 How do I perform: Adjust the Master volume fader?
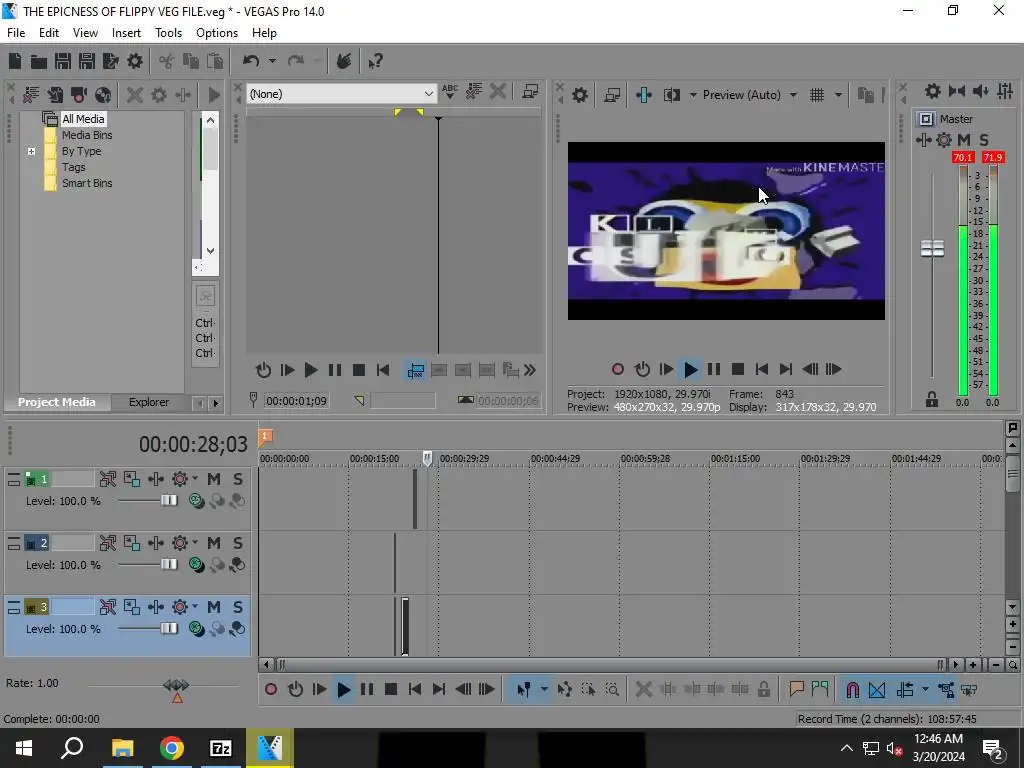pos(933,249)
